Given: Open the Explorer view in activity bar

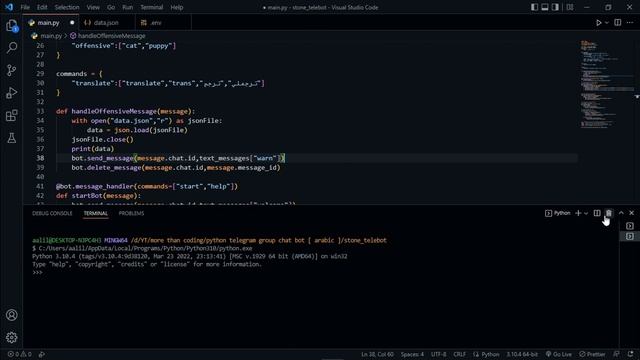Looking at the screenshot, I should (11, 26).
